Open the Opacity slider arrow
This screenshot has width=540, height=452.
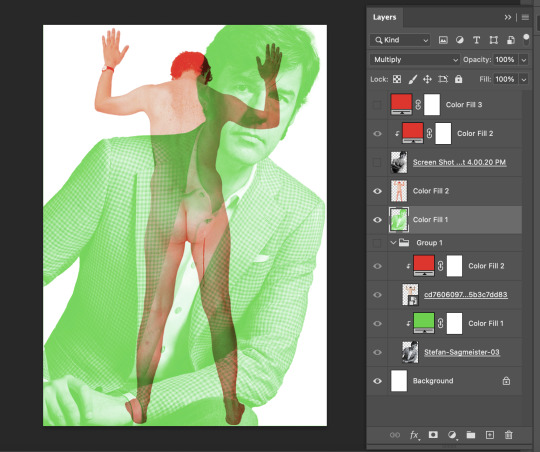click(x=523, y=60)
